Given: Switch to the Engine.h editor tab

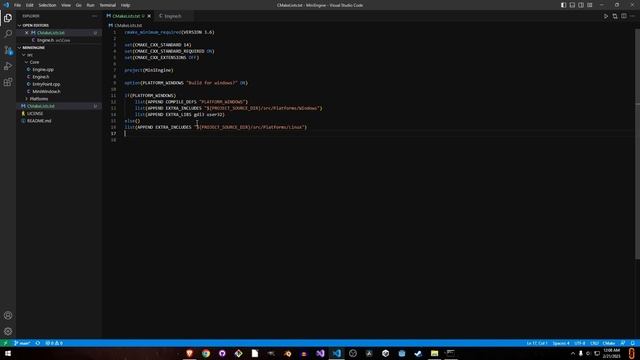Looking at the screenshot, I should tap(173, 16).
